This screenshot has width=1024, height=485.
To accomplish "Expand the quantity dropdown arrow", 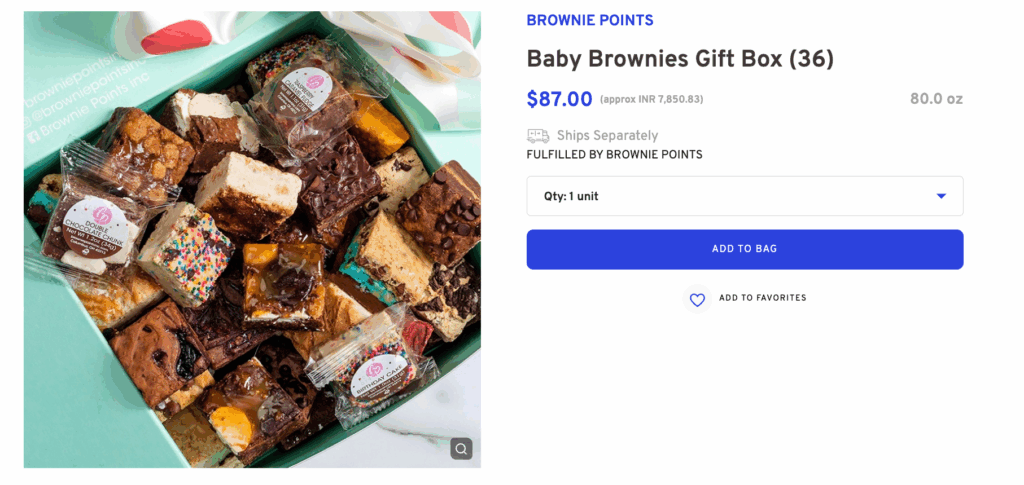I will (x=941, y=196).
